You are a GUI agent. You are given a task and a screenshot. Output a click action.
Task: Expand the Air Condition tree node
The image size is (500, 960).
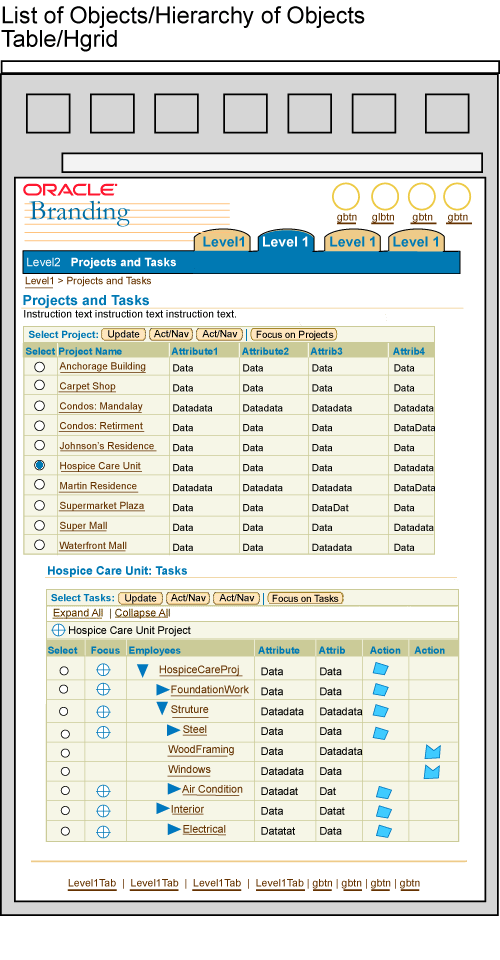pos(174,789)
